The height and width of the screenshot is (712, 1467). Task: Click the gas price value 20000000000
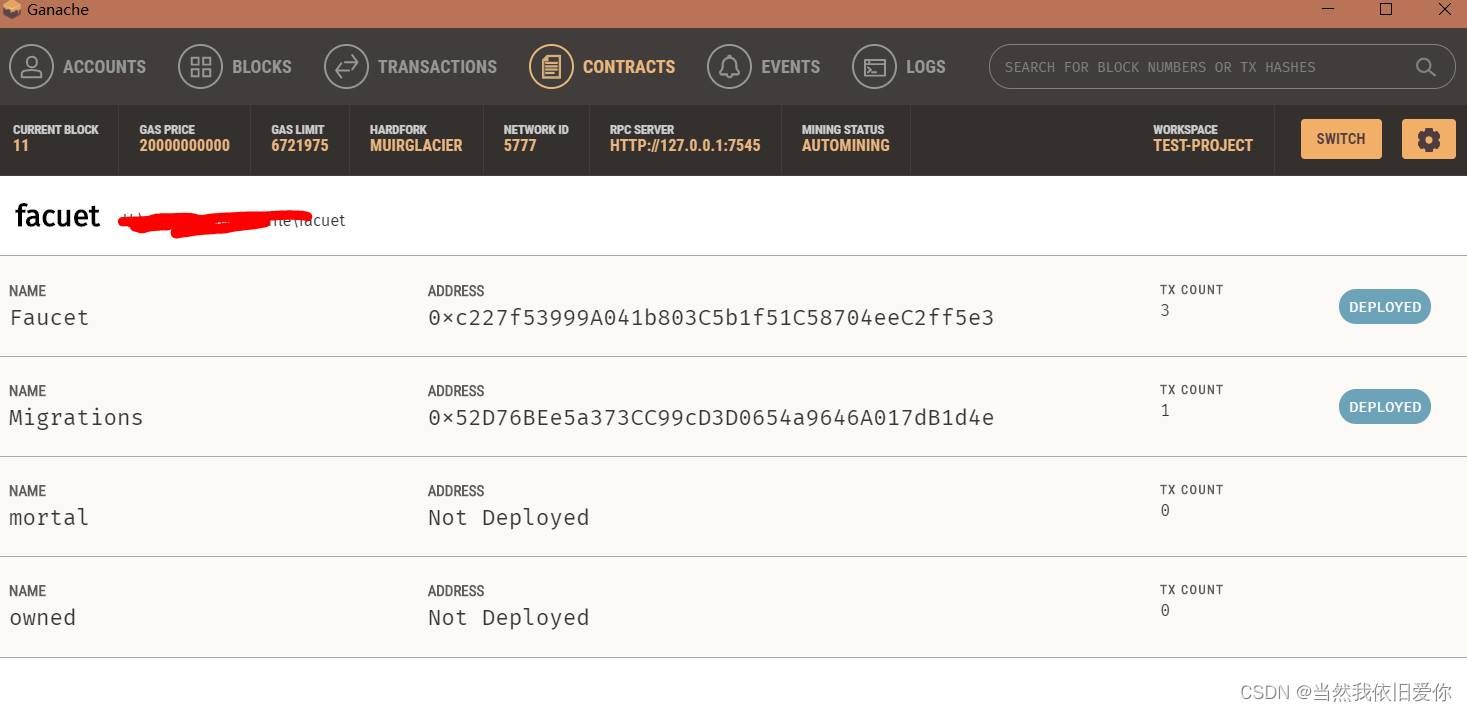pos(185,146)
